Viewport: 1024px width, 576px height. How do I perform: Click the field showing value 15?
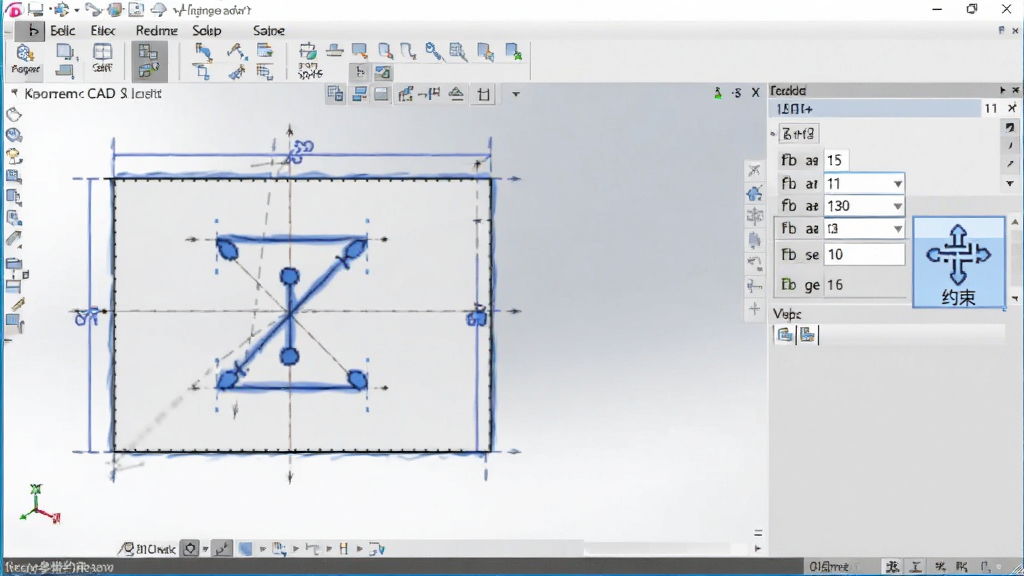coord(835,161)
